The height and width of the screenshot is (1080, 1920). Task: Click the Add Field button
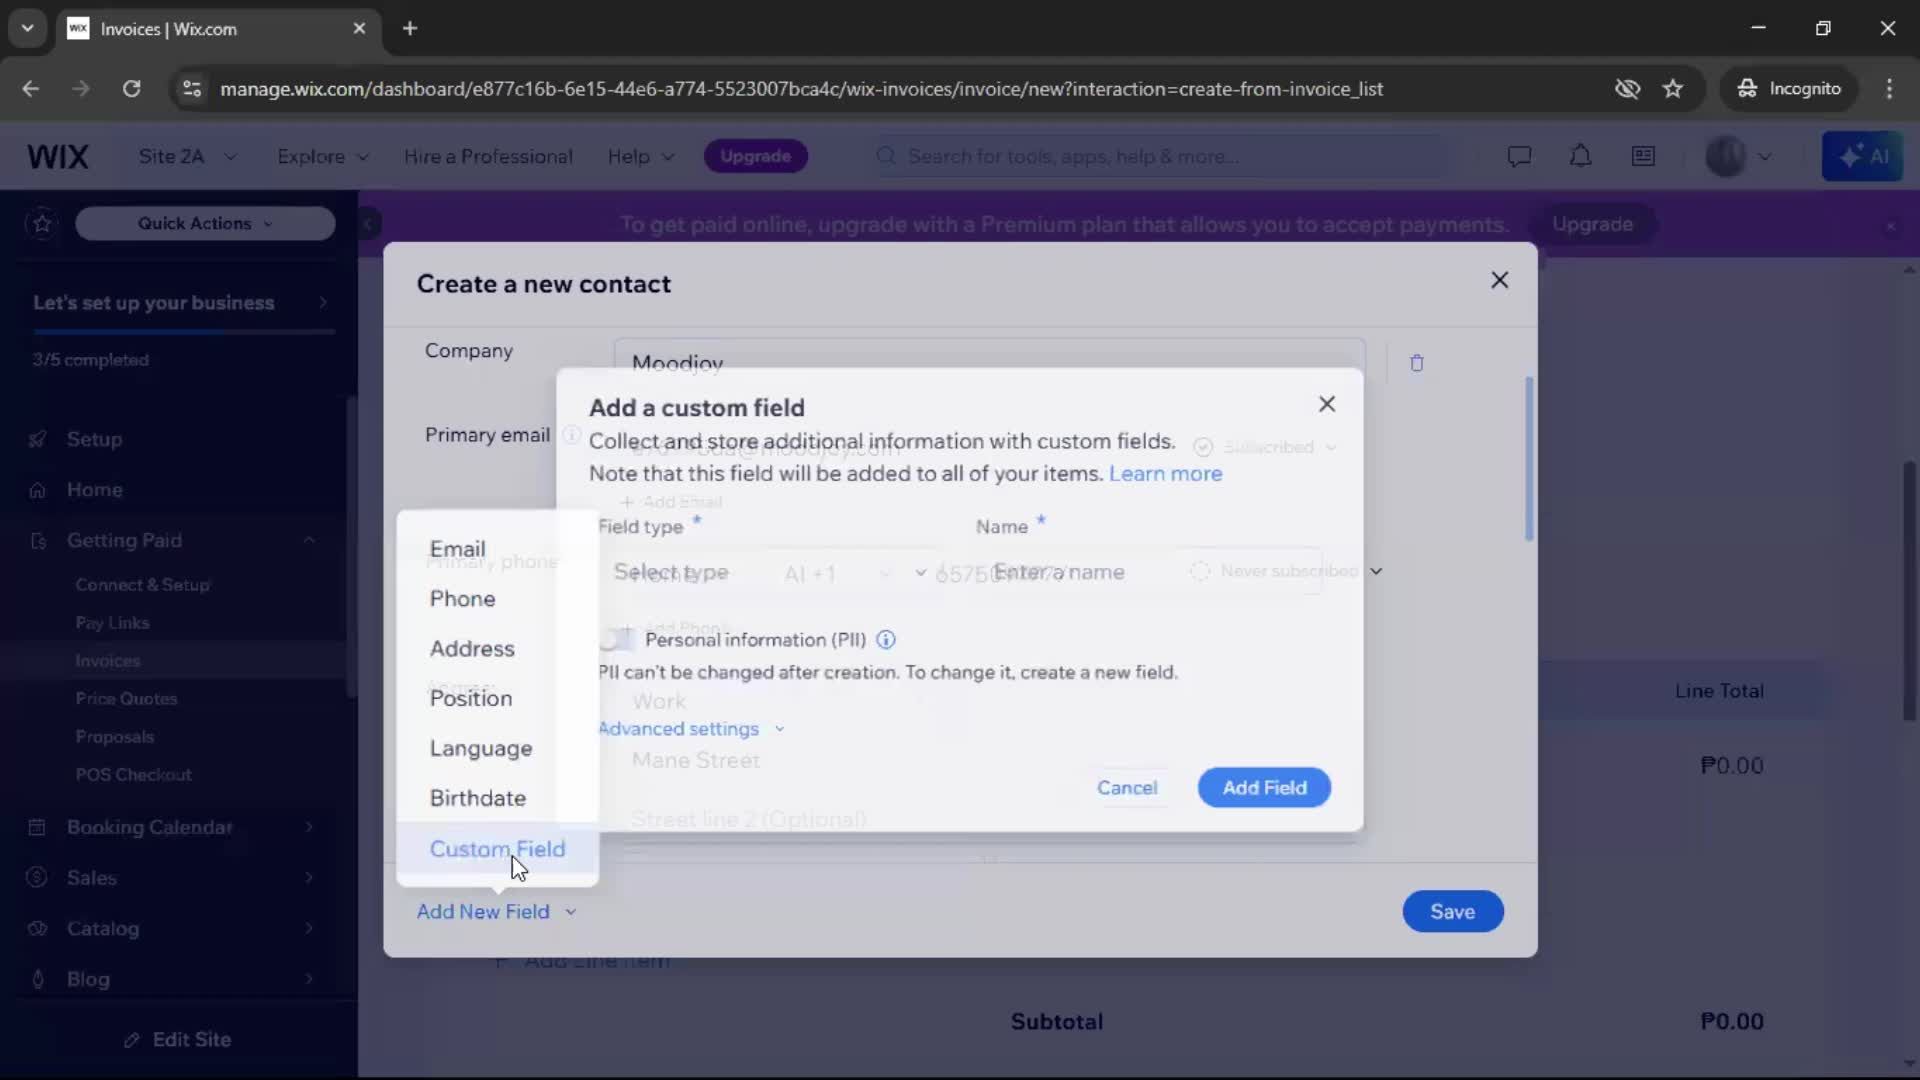point(1264,788)
